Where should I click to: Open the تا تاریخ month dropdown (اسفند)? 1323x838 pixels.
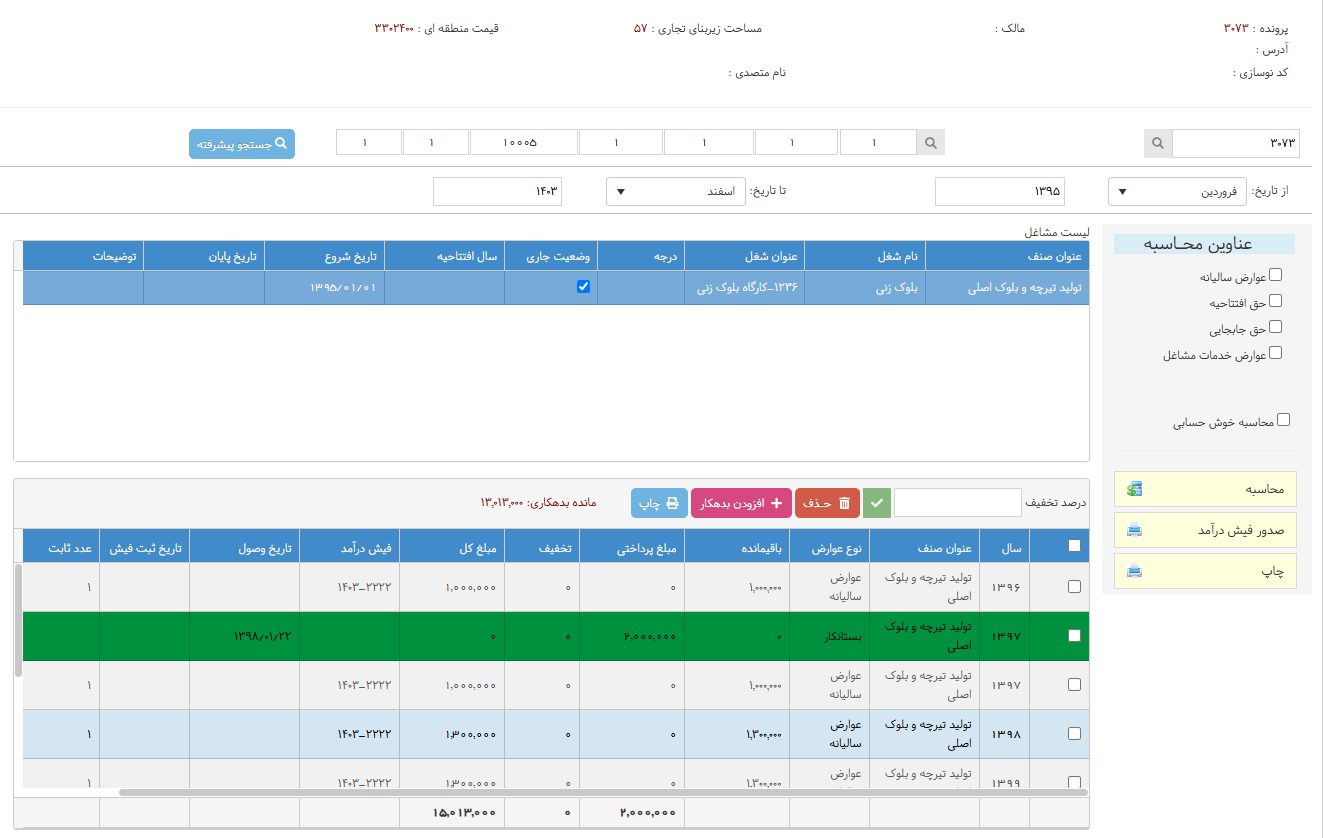[675, 191]
